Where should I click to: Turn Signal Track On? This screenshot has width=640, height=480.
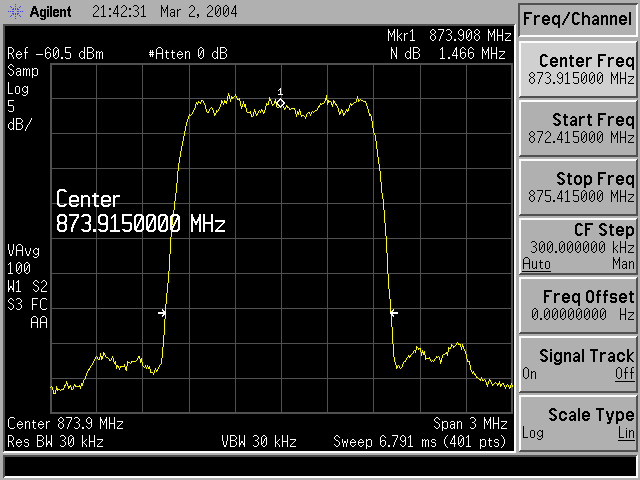pyautogui.click(x=529, y=373)
